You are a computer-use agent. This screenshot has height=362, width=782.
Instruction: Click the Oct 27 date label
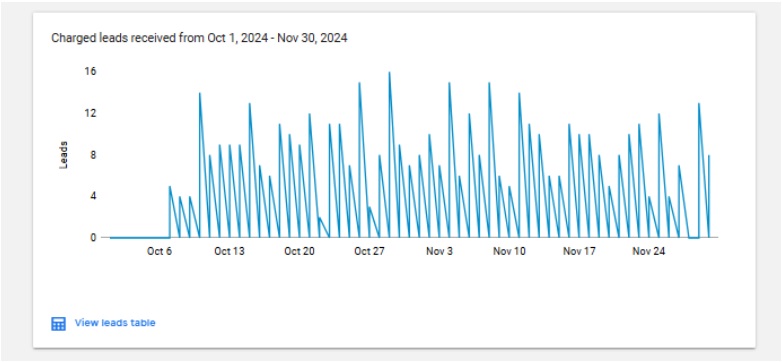coord(370,251)
